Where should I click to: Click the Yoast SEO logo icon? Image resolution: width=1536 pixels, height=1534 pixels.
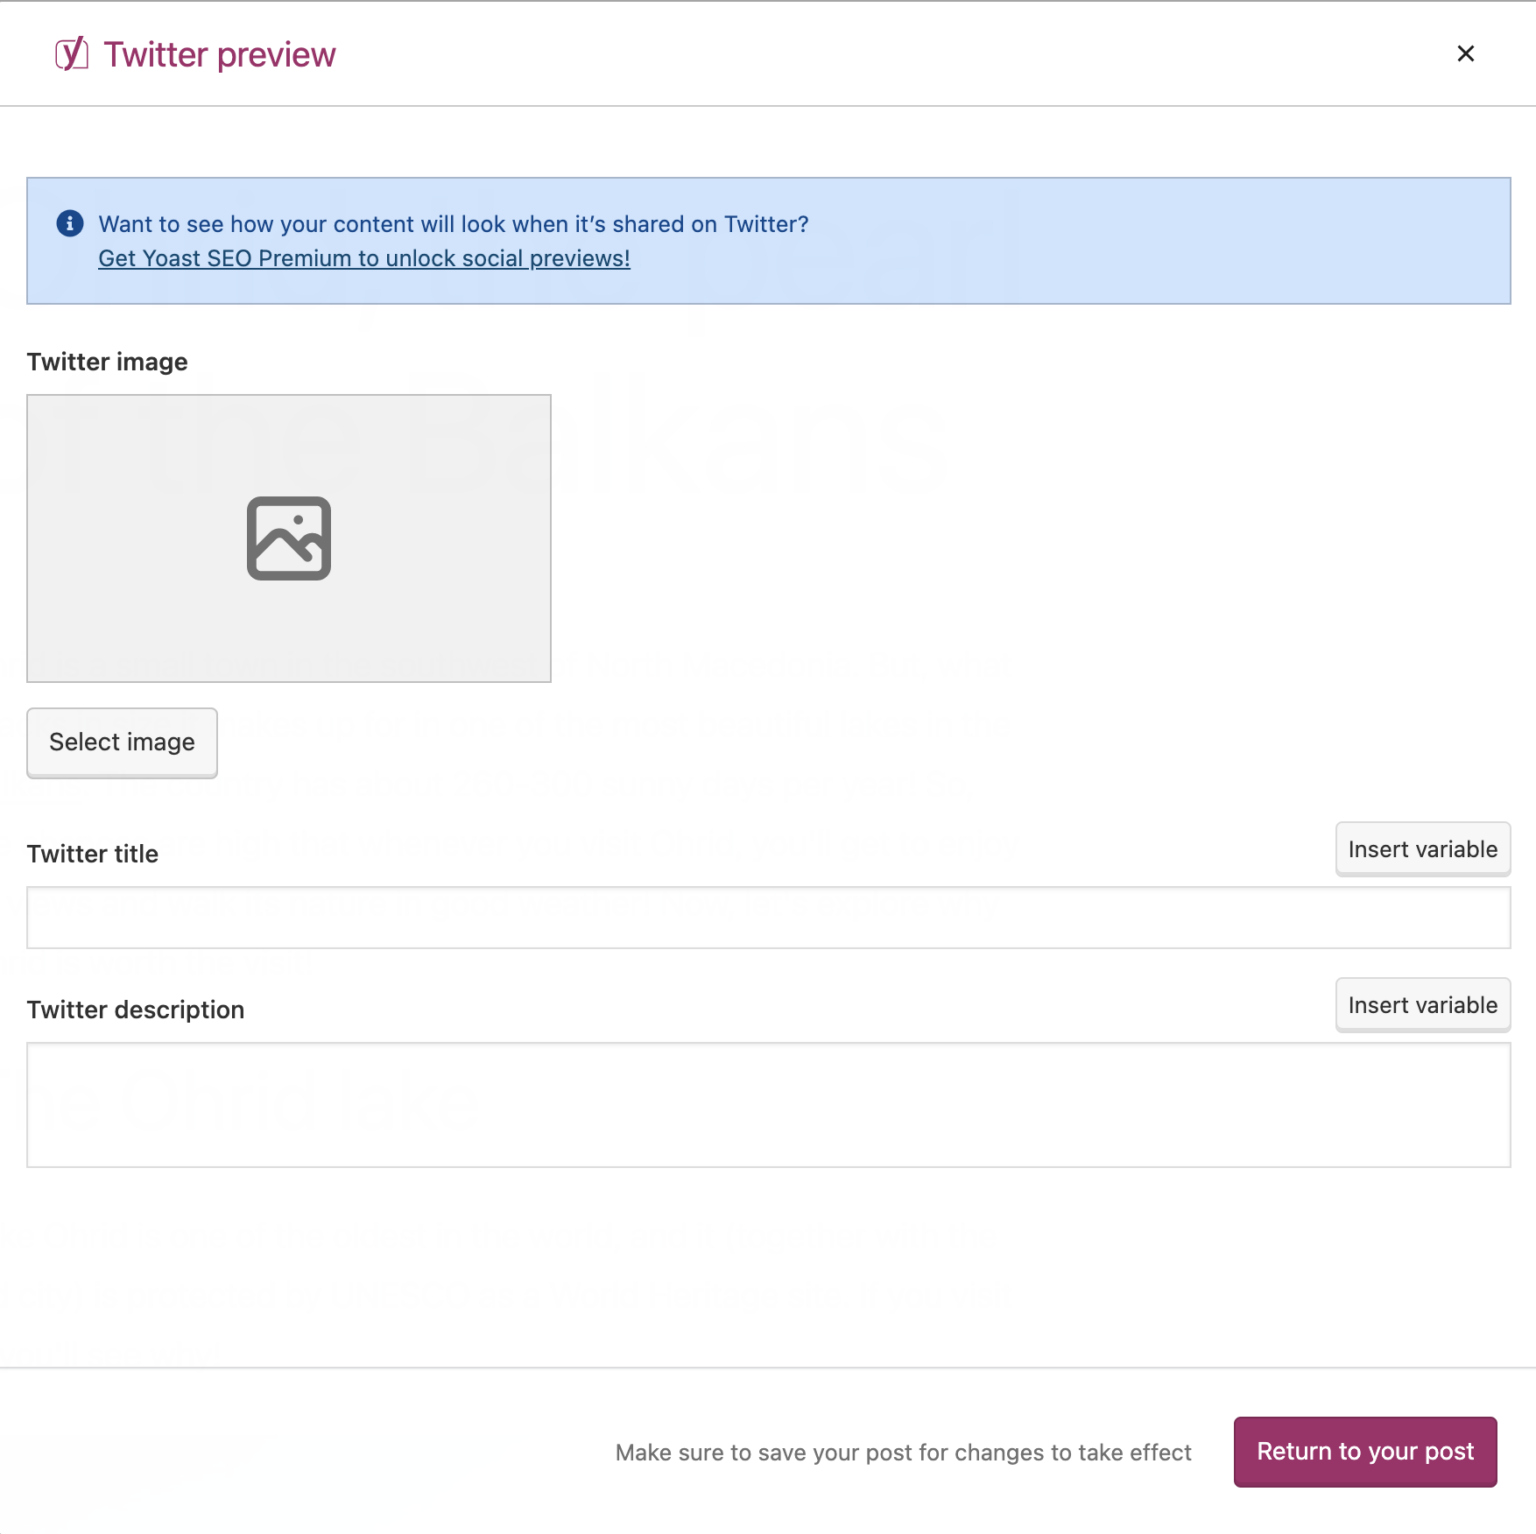click(x=70, y=54)
